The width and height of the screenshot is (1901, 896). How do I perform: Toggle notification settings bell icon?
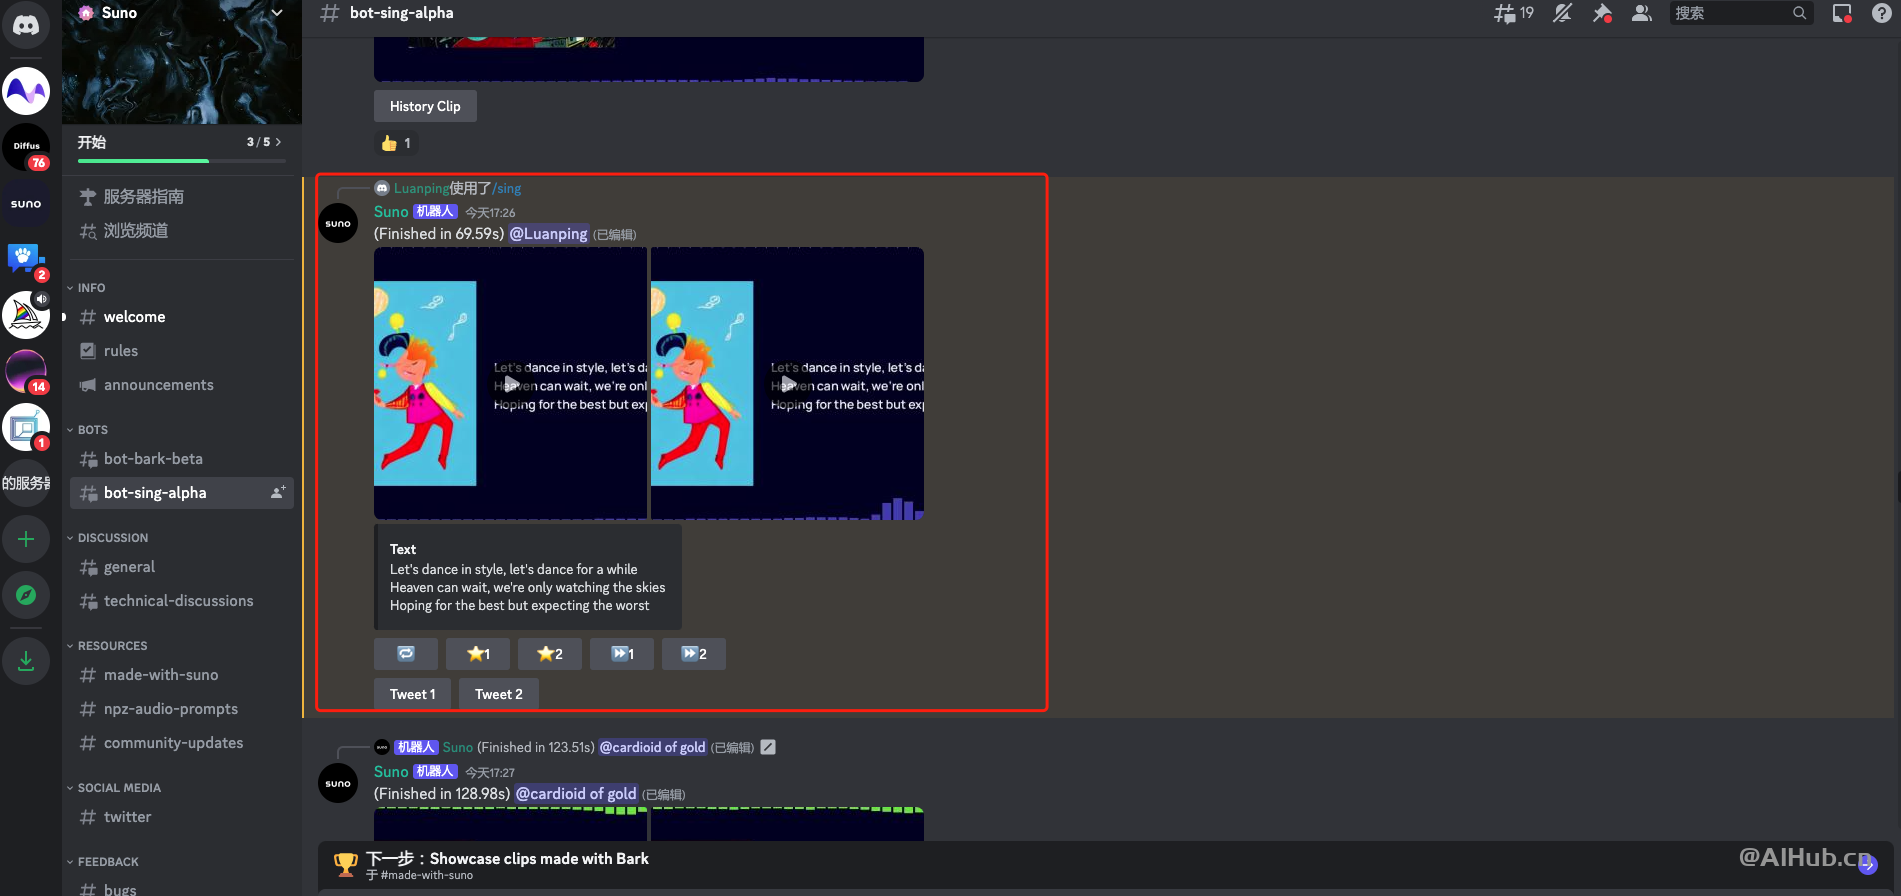[1562, 13]
